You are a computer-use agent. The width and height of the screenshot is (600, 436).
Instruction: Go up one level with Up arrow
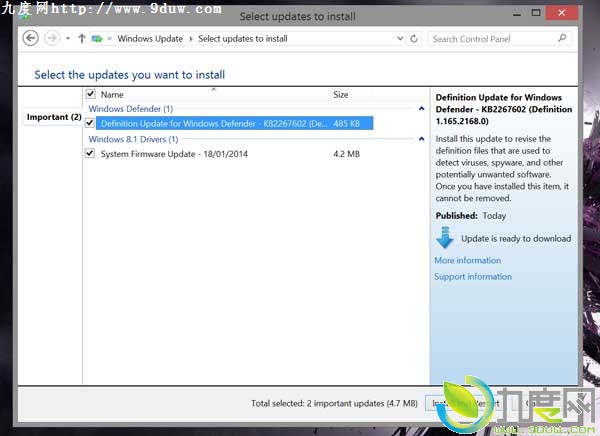point(81,38)
